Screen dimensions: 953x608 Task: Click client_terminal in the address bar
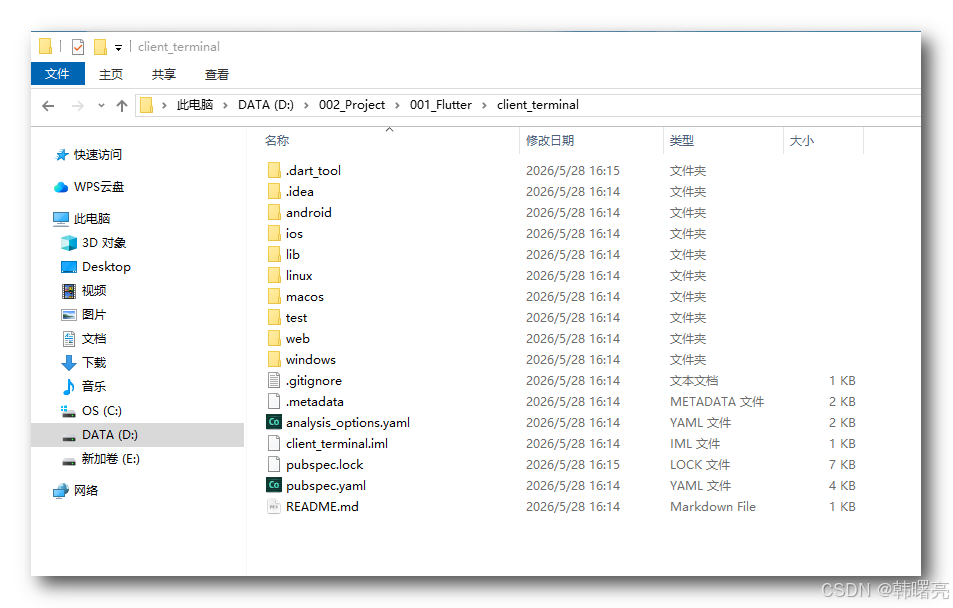pyautogui.click(x=538, y=105)
